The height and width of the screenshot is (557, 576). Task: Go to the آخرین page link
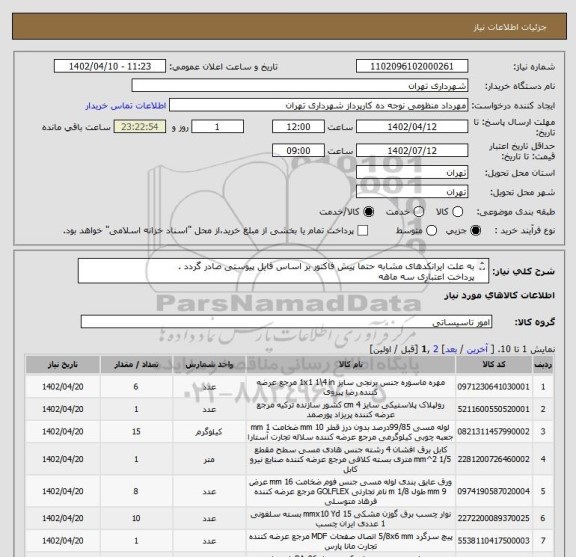477,349
